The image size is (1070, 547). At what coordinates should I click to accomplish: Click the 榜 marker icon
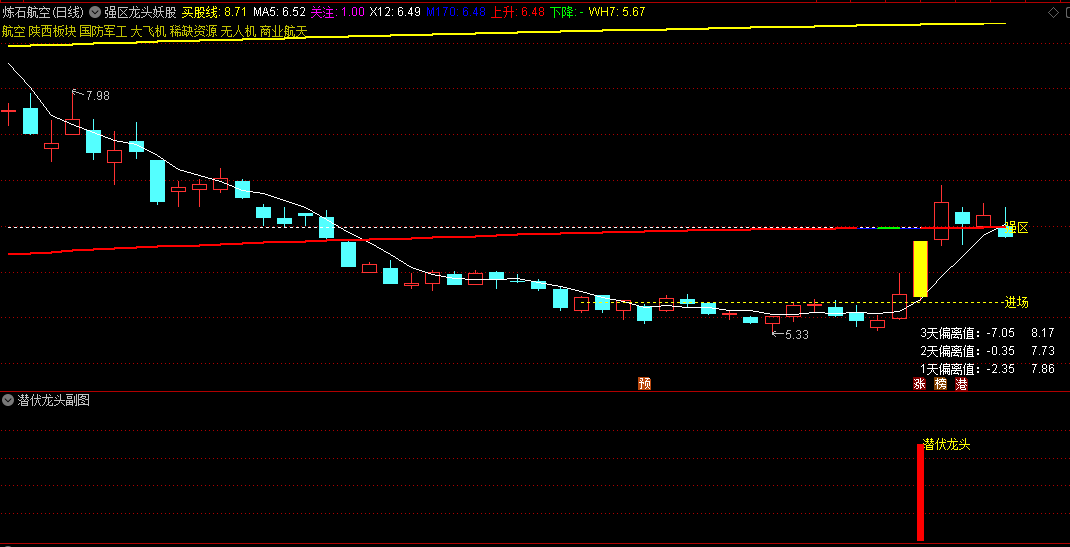[940, 384]
